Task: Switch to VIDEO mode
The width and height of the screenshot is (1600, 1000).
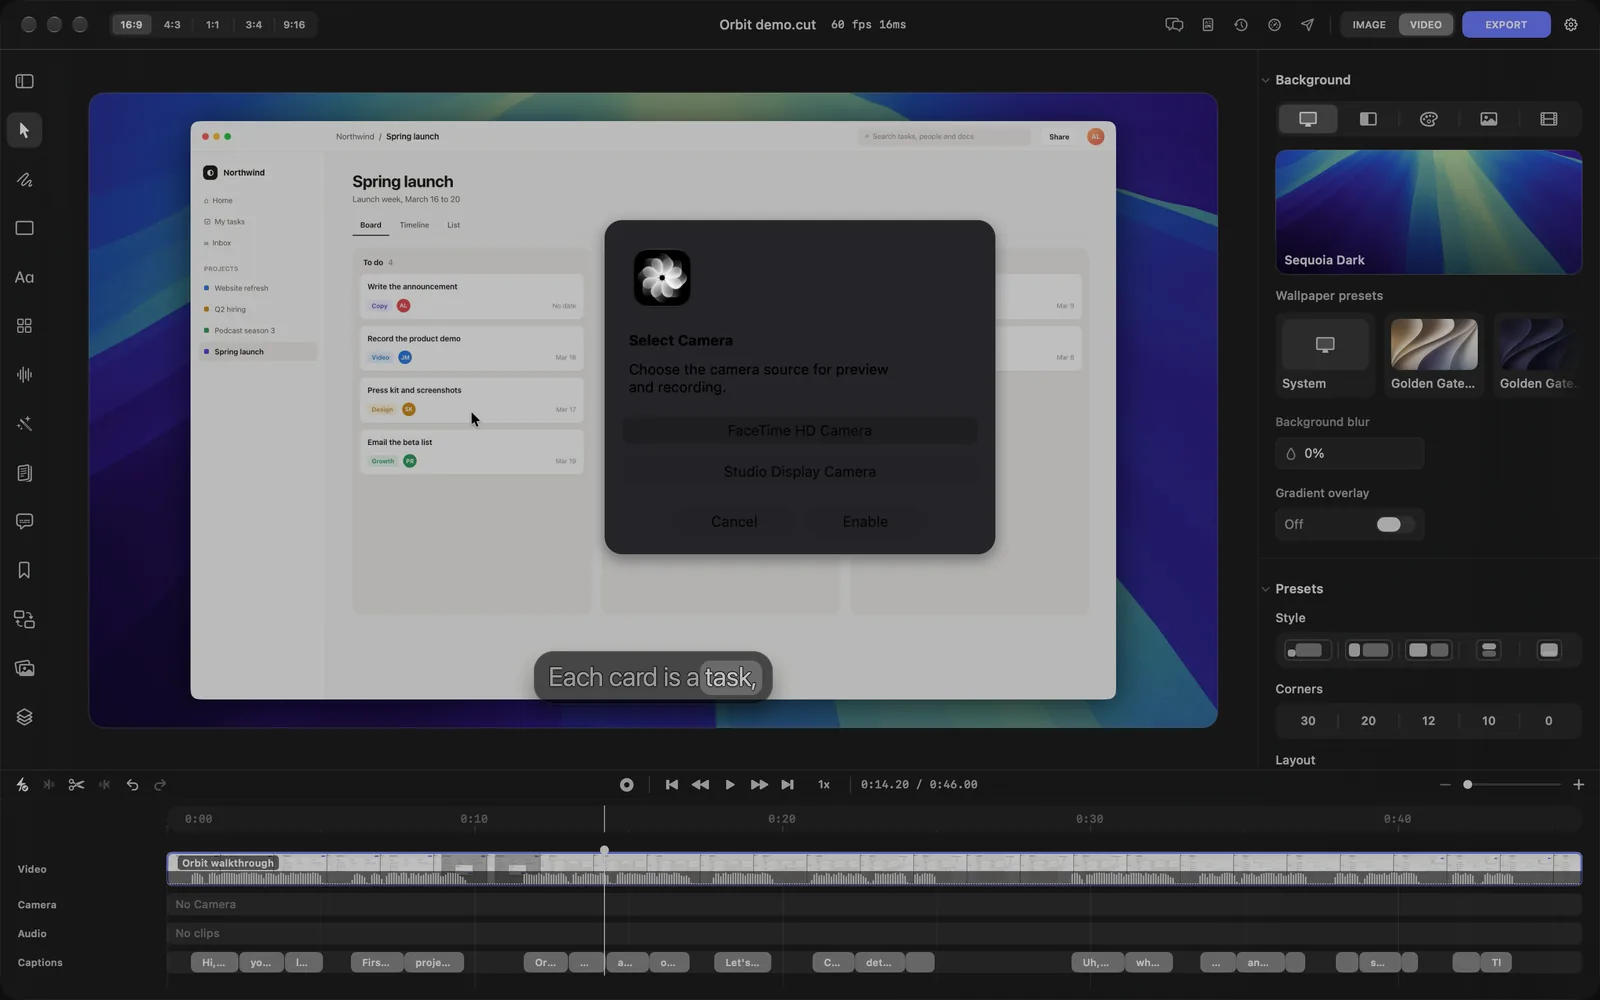Action: click(x=1426, y=25)
